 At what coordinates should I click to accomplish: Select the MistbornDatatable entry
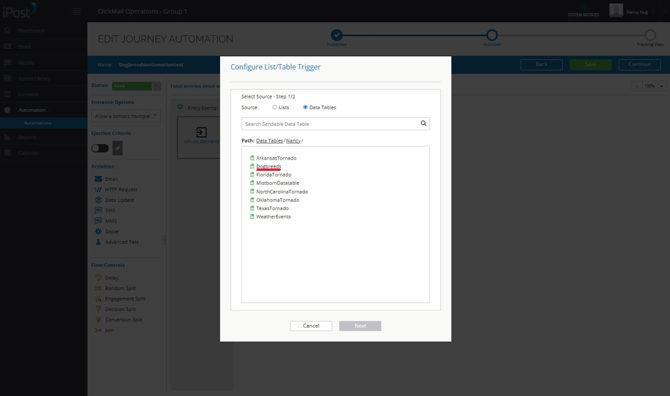pos(277,183)
